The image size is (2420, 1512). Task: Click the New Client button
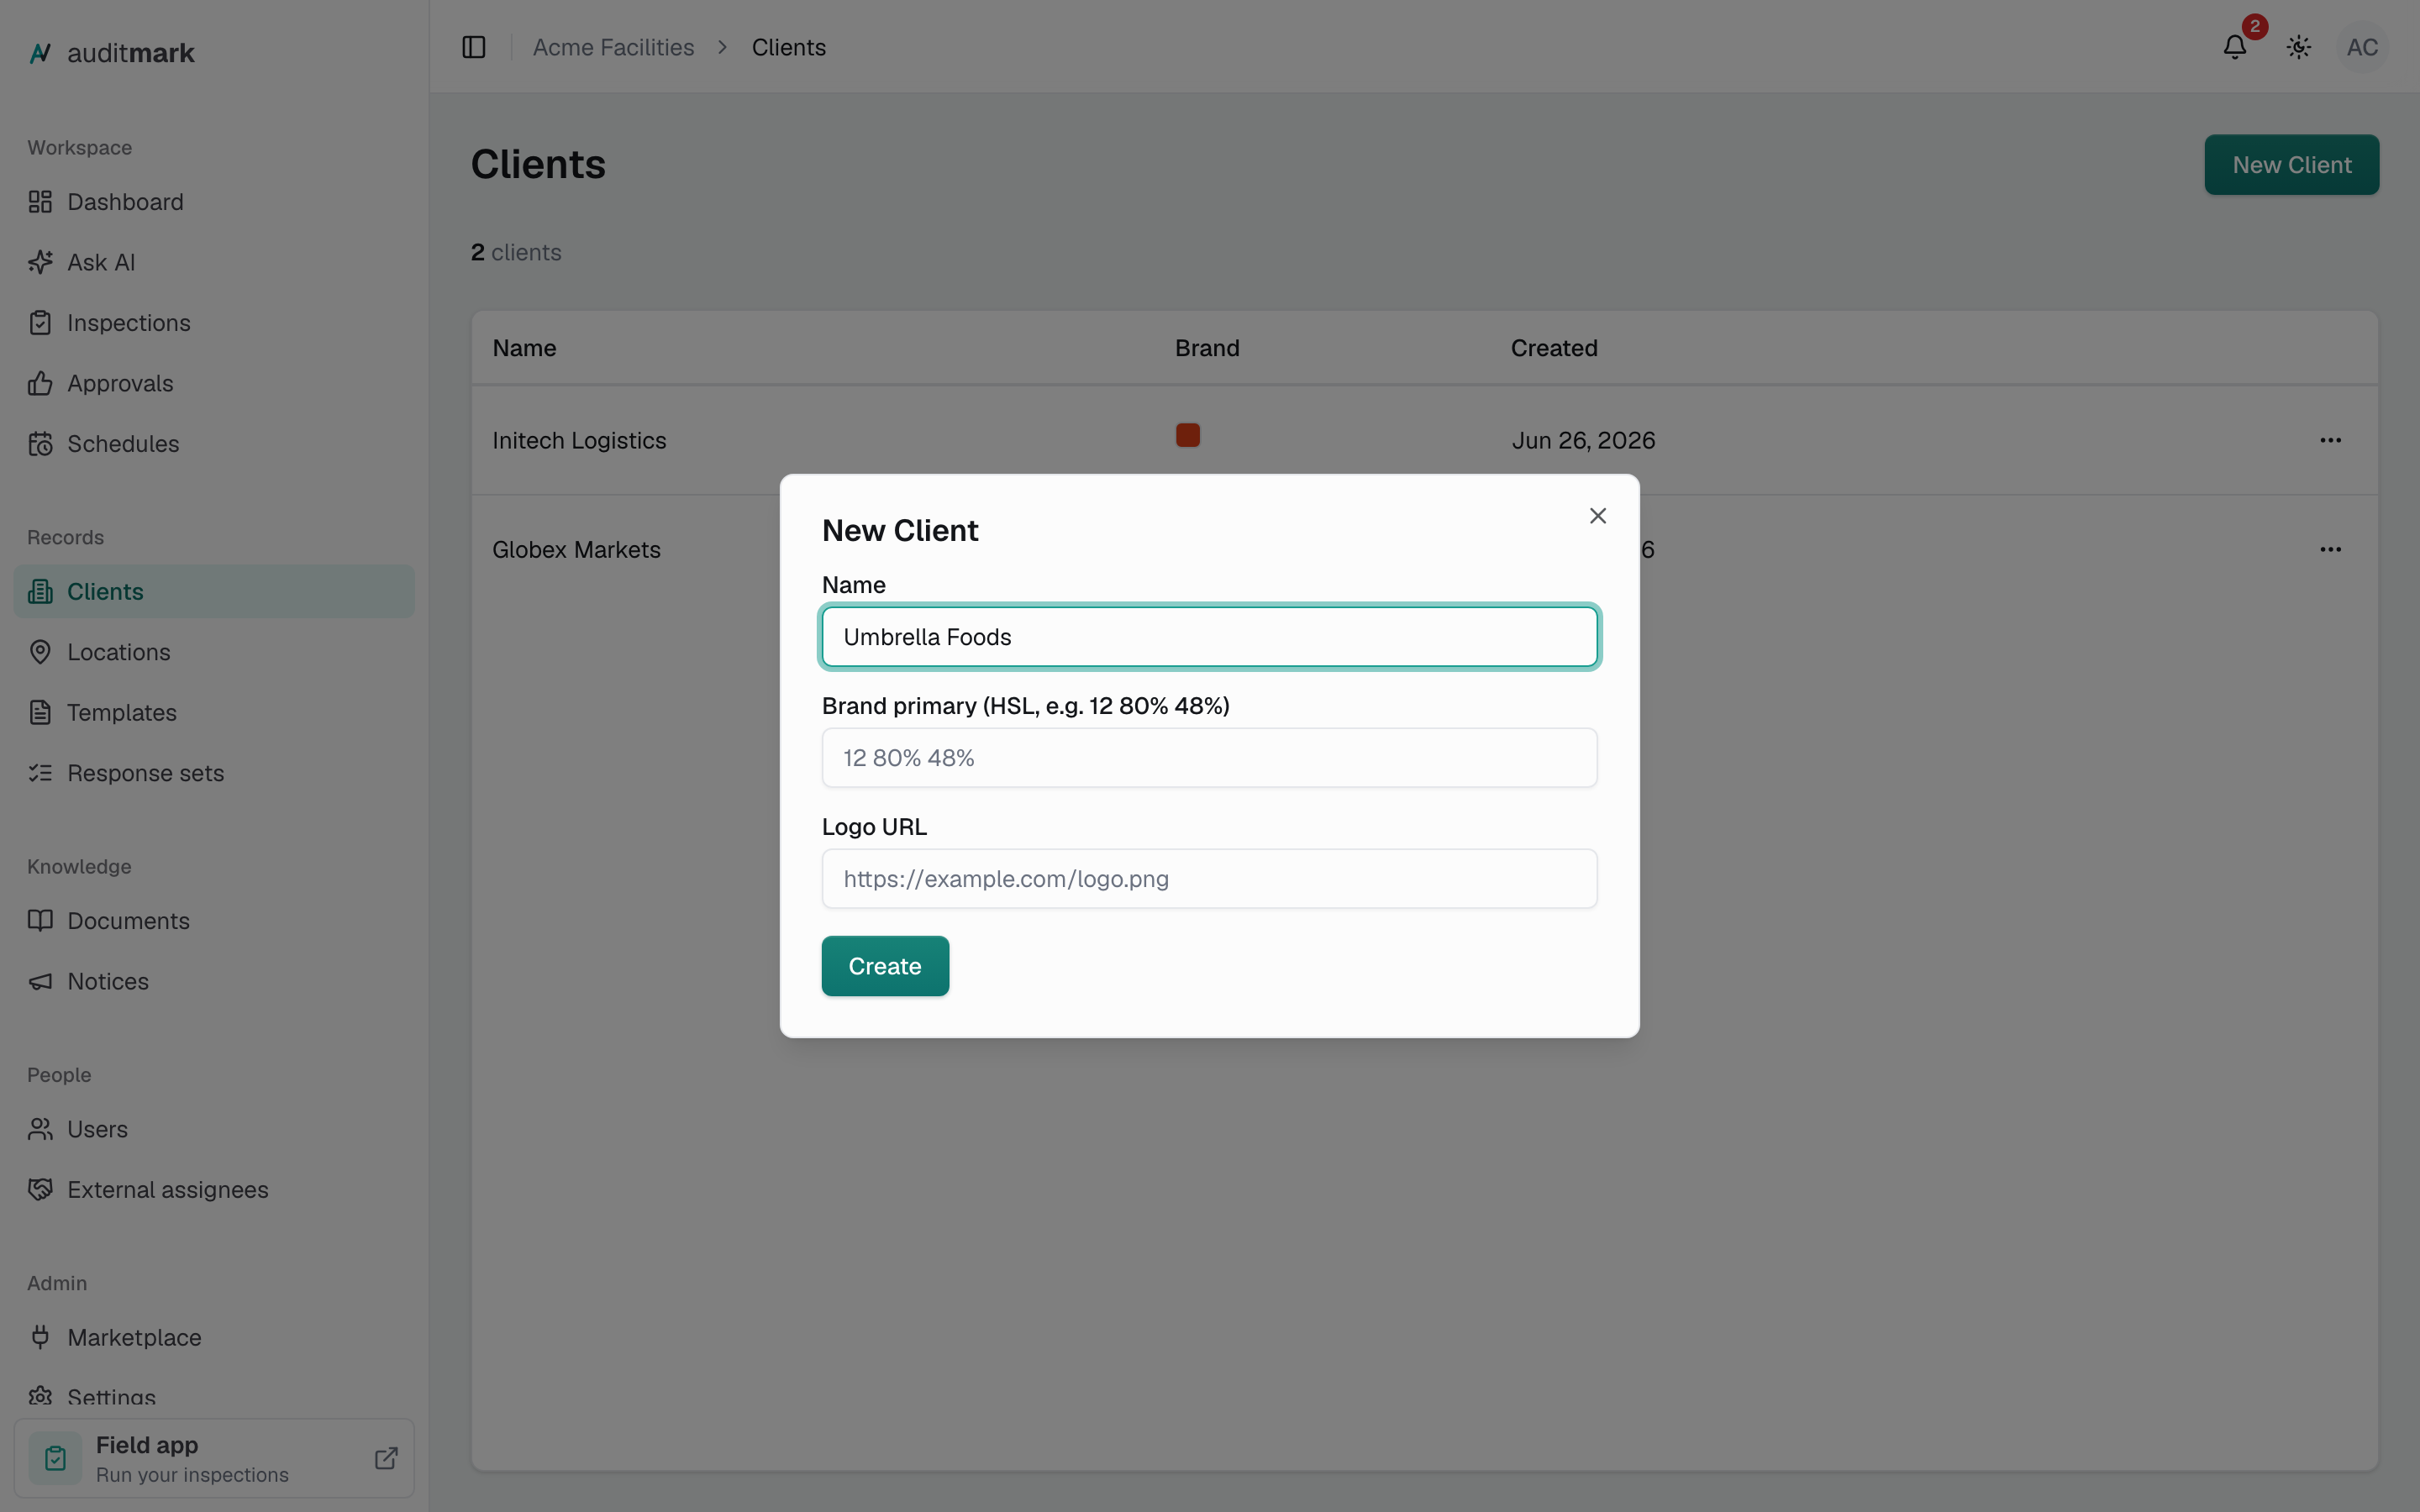click(2291, 165)
